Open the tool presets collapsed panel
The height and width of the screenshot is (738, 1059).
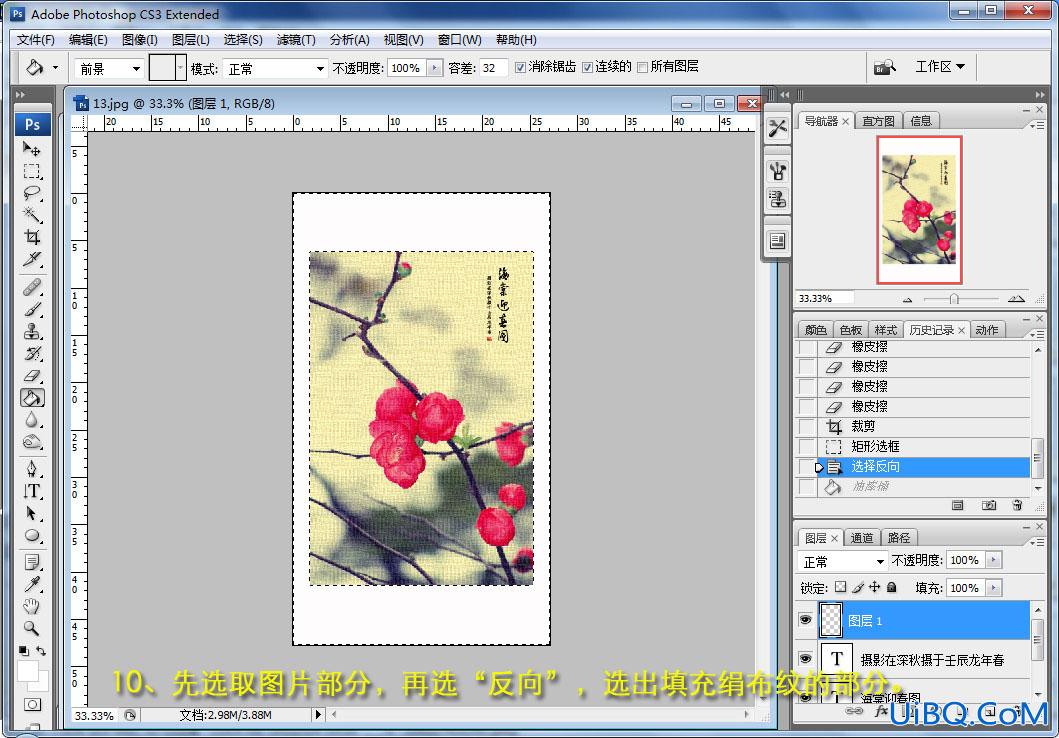777,128
